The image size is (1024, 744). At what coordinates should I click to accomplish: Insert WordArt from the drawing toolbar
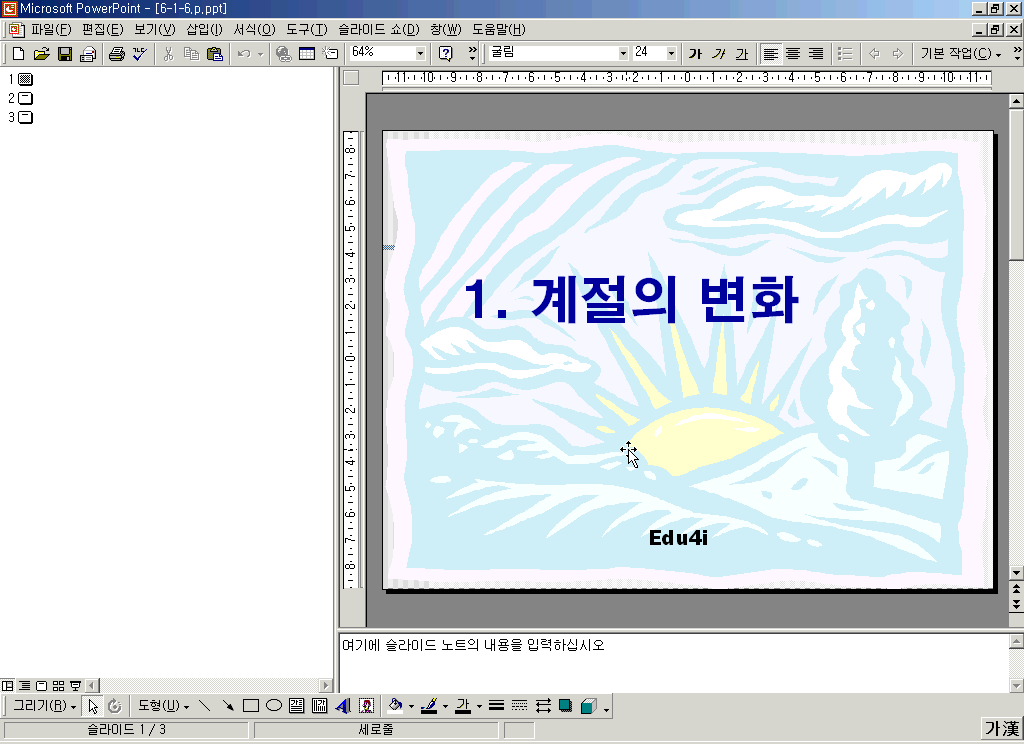343,706
